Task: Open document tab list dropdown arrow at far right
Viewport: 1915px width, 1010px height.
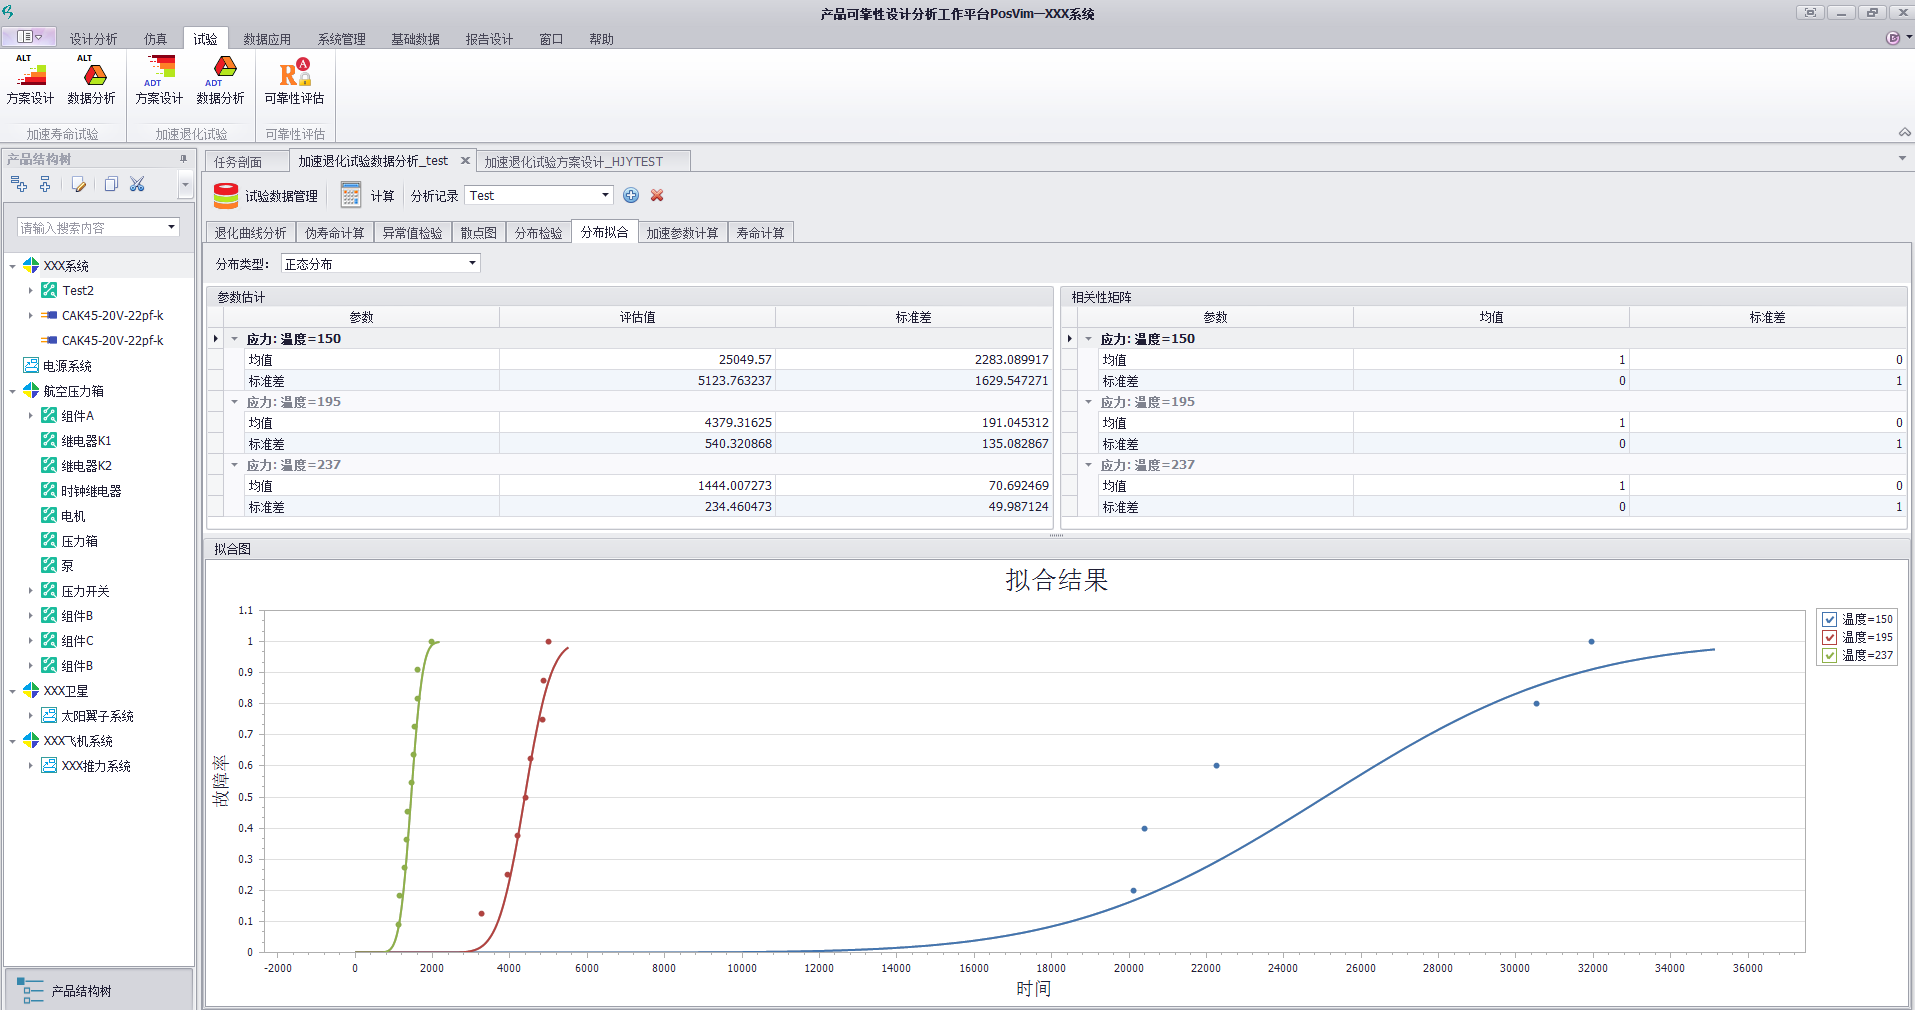Action: [1901, 158]
